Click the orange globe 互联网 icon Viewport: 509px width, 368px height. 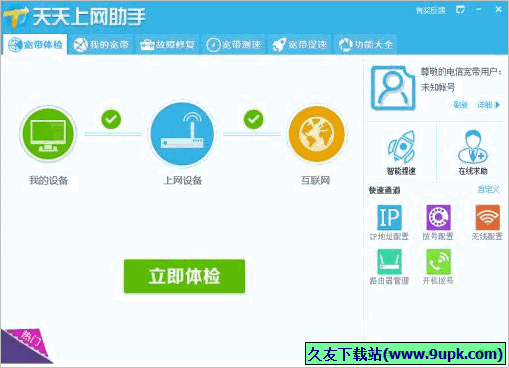coord(316,133)
